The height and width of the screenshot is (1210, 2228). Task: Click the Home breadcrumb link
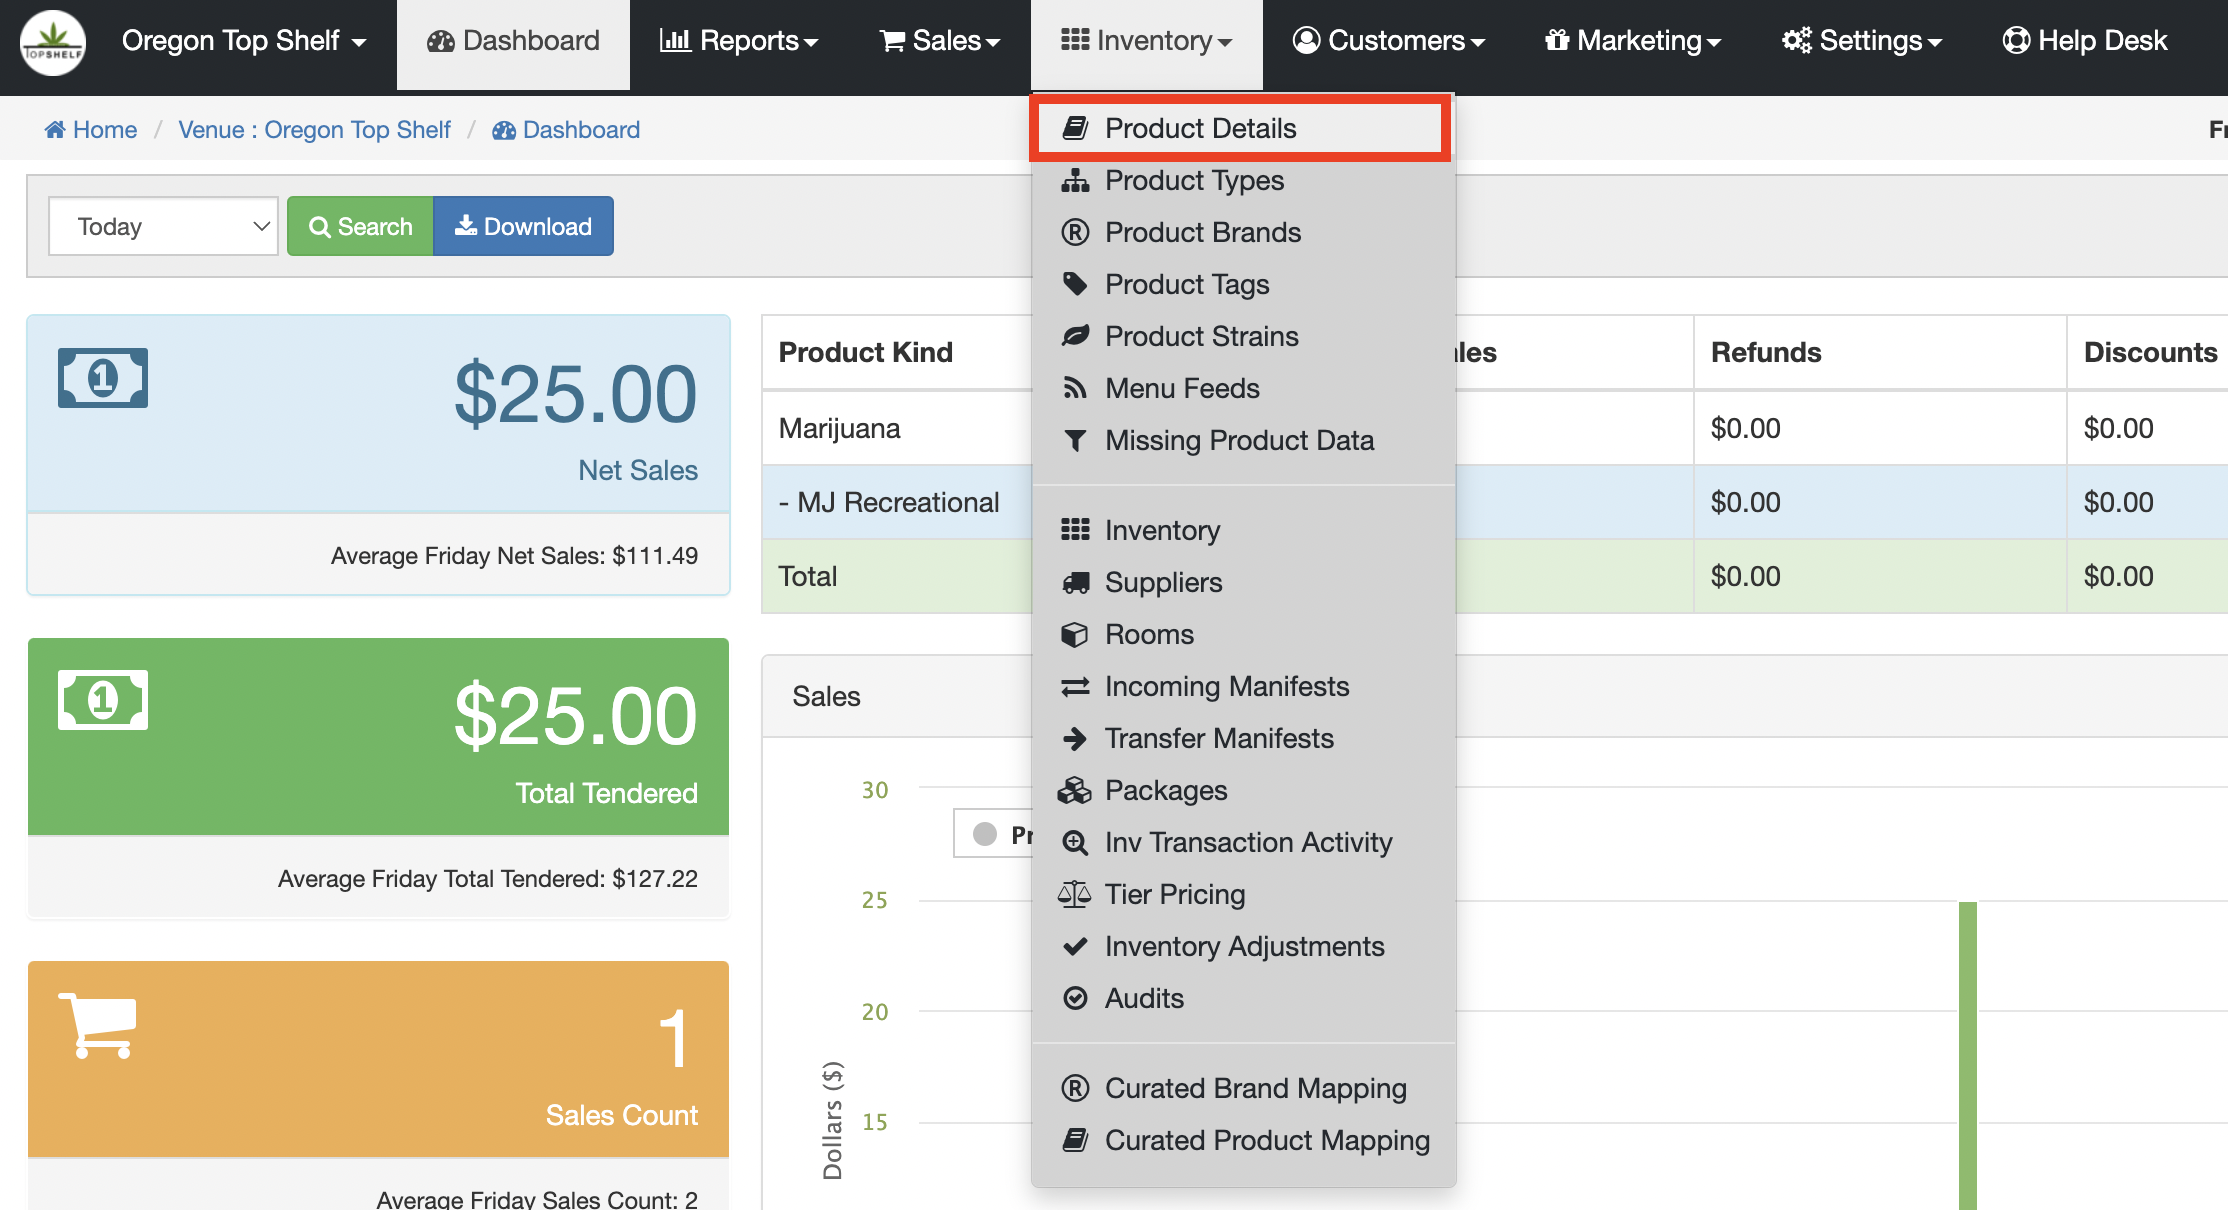tap(91, 130)
